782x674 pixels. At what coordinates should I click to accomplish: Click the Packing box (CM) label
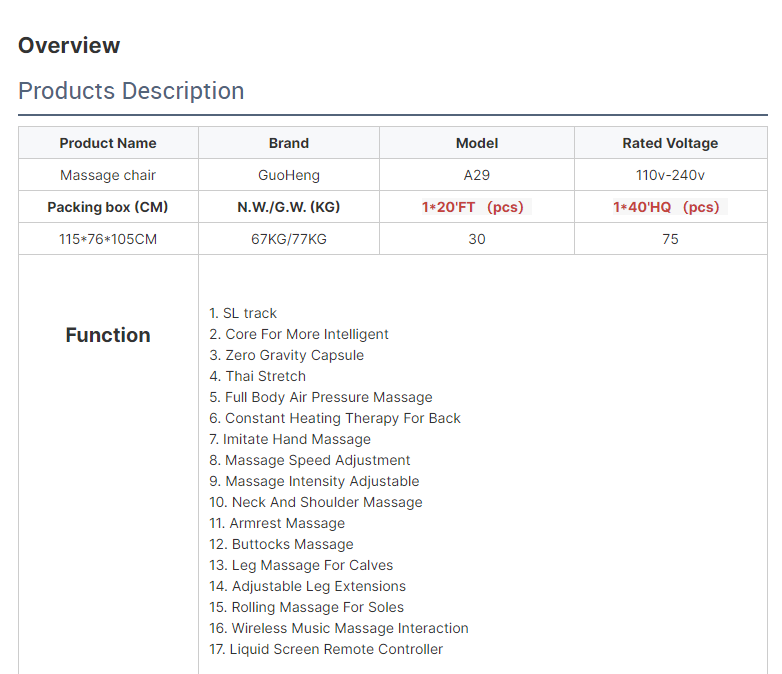point(108,207)
